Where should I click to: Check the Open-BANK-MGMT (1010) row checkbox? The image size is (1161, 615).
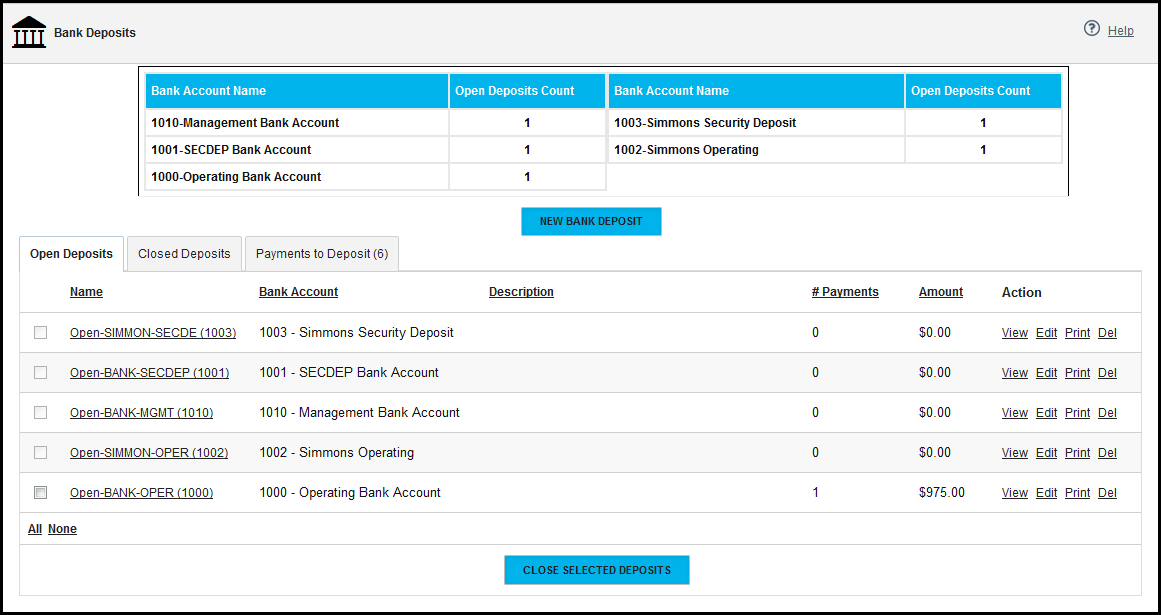pyautogui.click(x=41, y=412)
